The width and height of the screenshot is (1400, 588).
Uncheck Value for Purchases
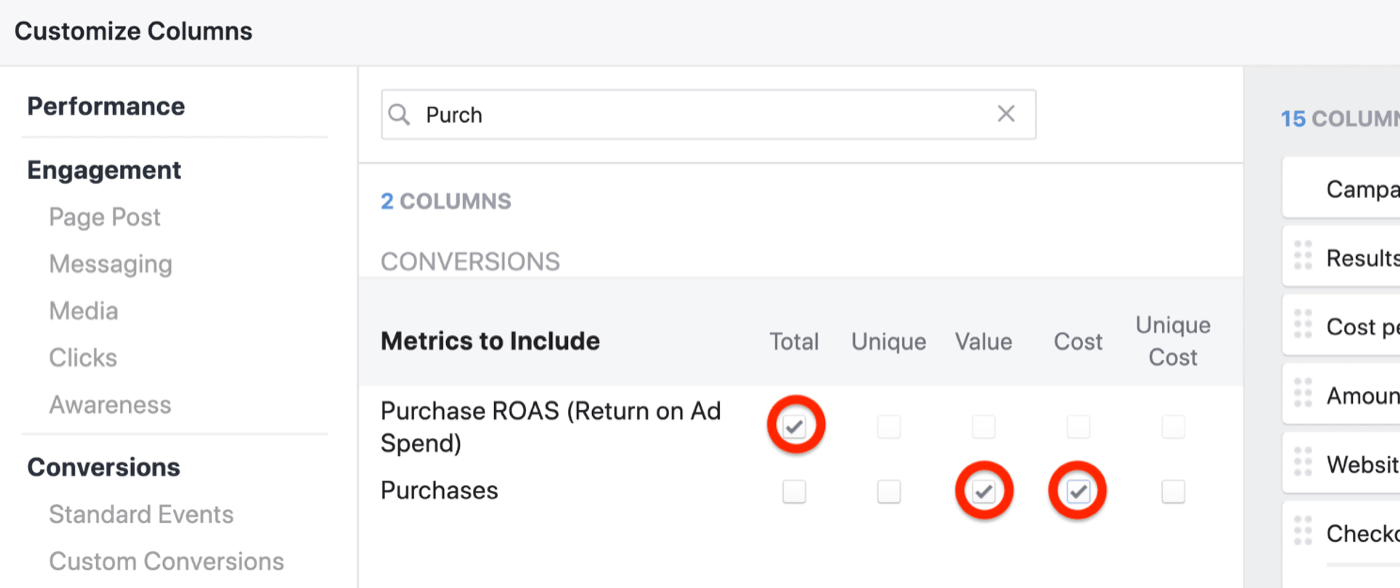click(983, 490)
